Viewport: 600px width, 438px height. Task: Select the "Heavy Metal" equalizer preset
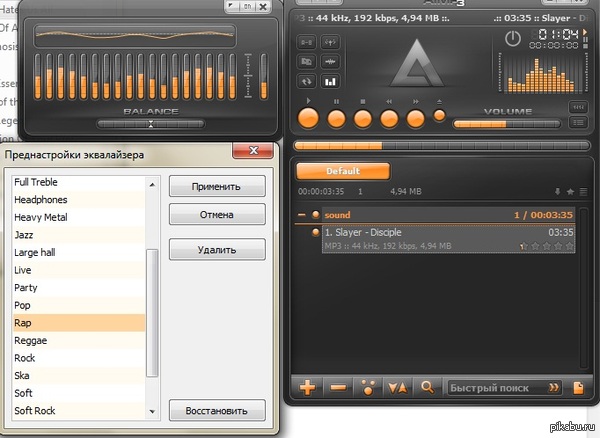pos(41,217)
